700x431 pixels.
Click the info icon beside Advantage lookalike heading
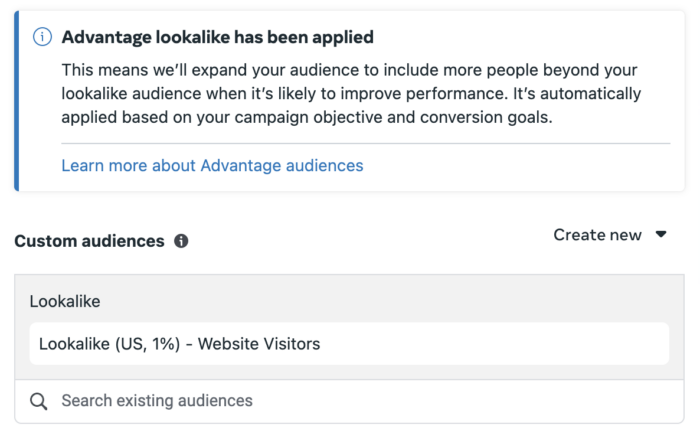click(42, 37)
